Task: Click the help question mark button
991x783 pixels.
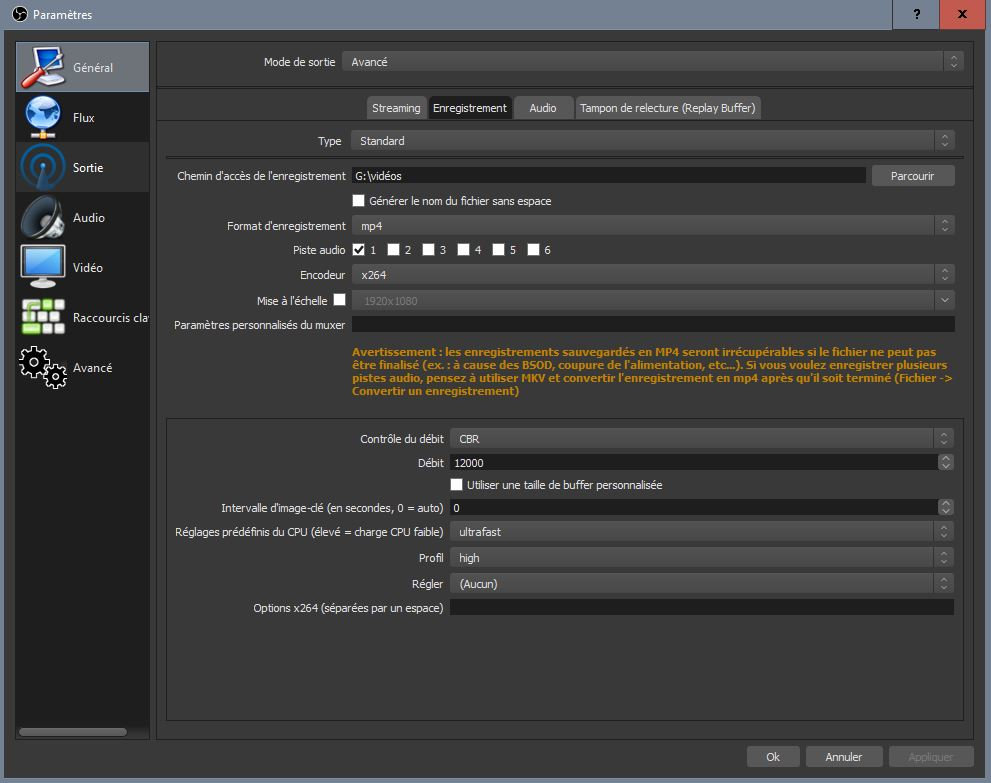Action: tap(916, 14)
